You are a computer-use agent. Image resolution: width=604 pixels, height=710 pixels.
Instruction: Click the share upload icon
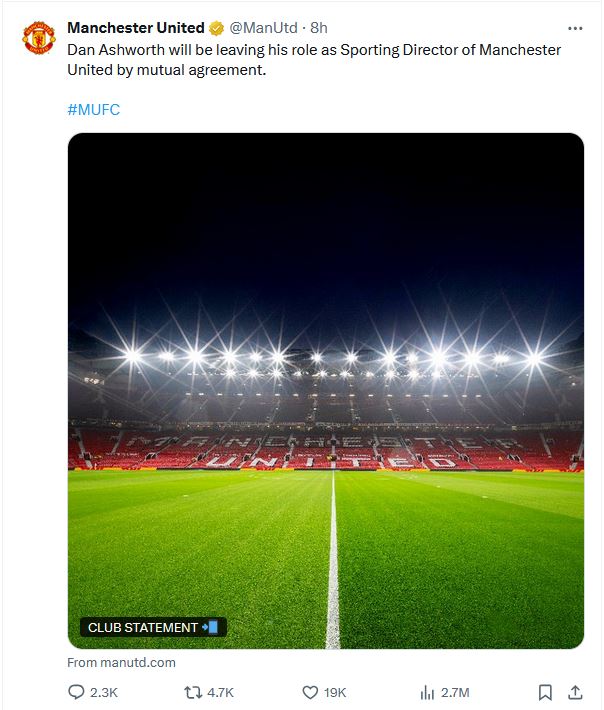[x=575, y=692]
